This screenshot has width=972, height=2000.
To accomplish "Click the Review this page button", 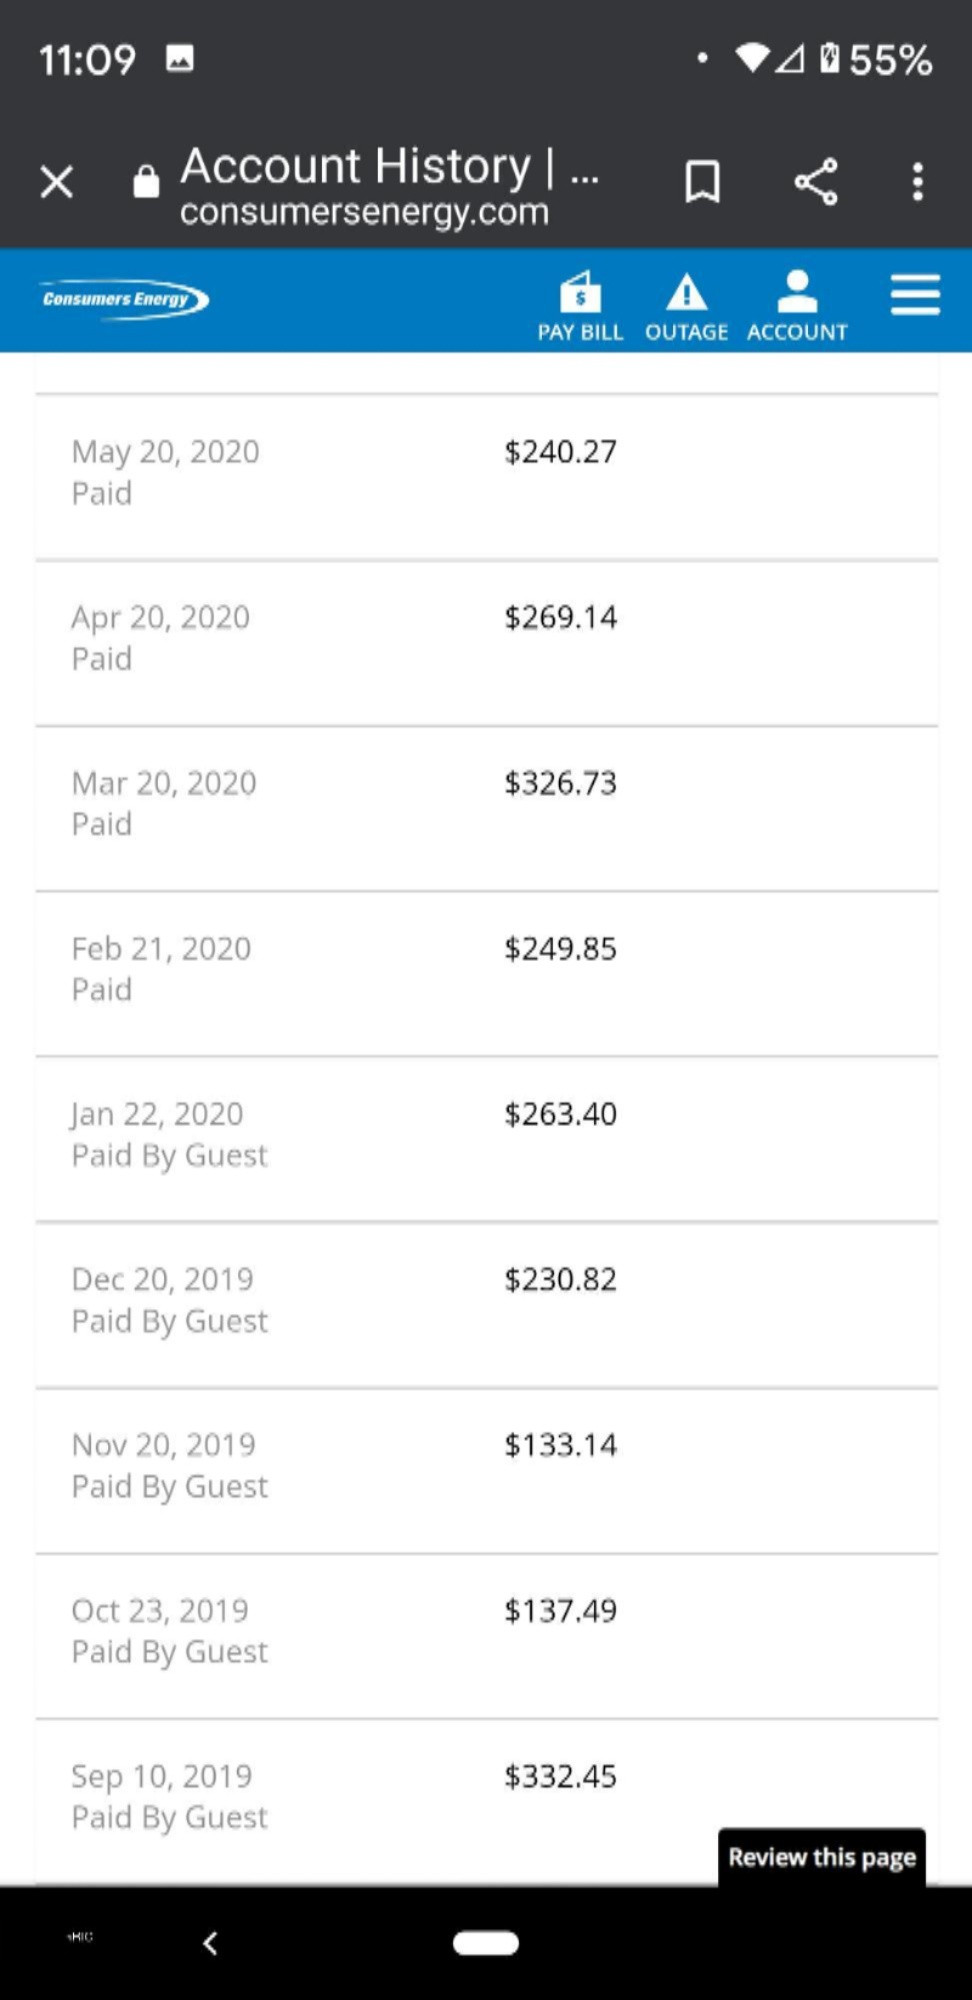I will 822,1857.
